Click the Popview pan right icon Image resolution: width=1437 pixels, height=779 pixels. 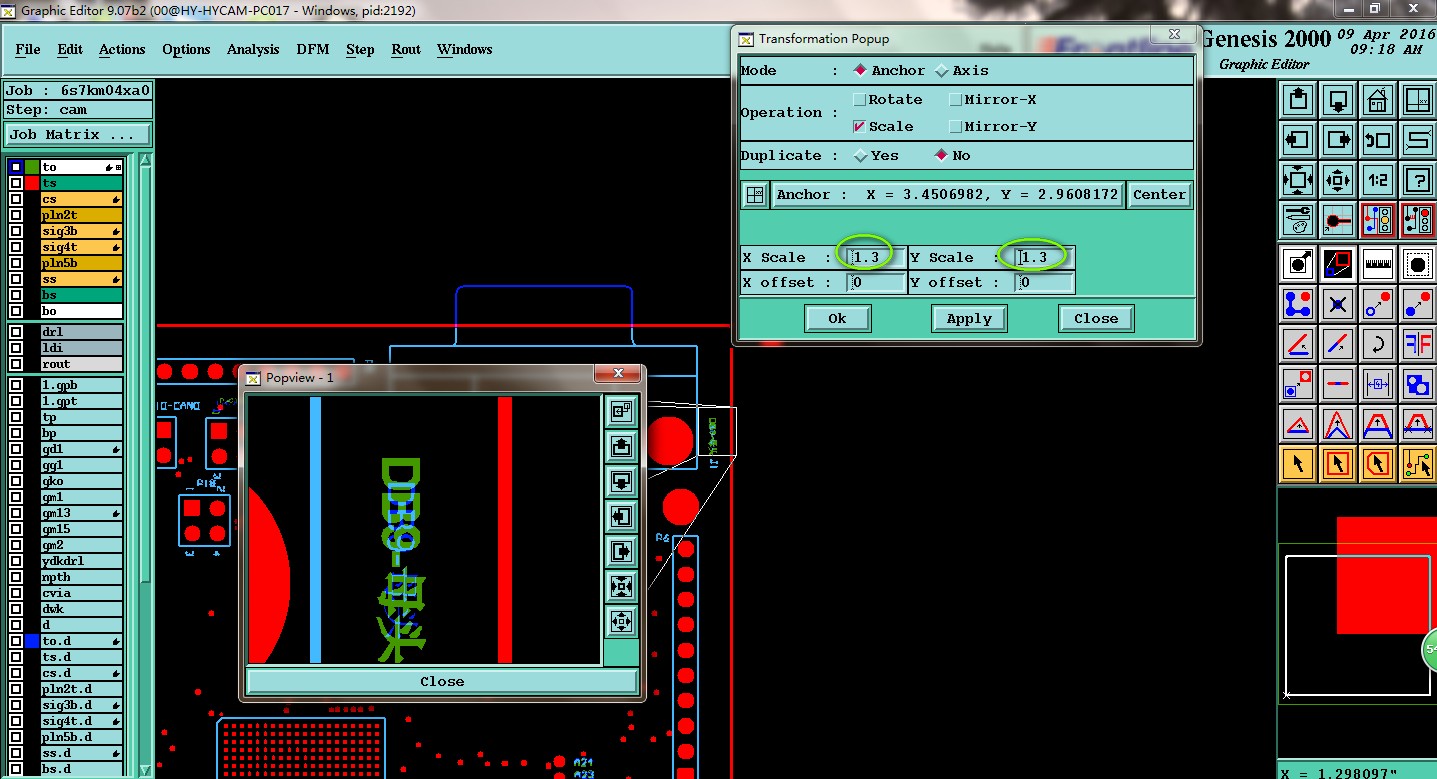coord(621,552)
